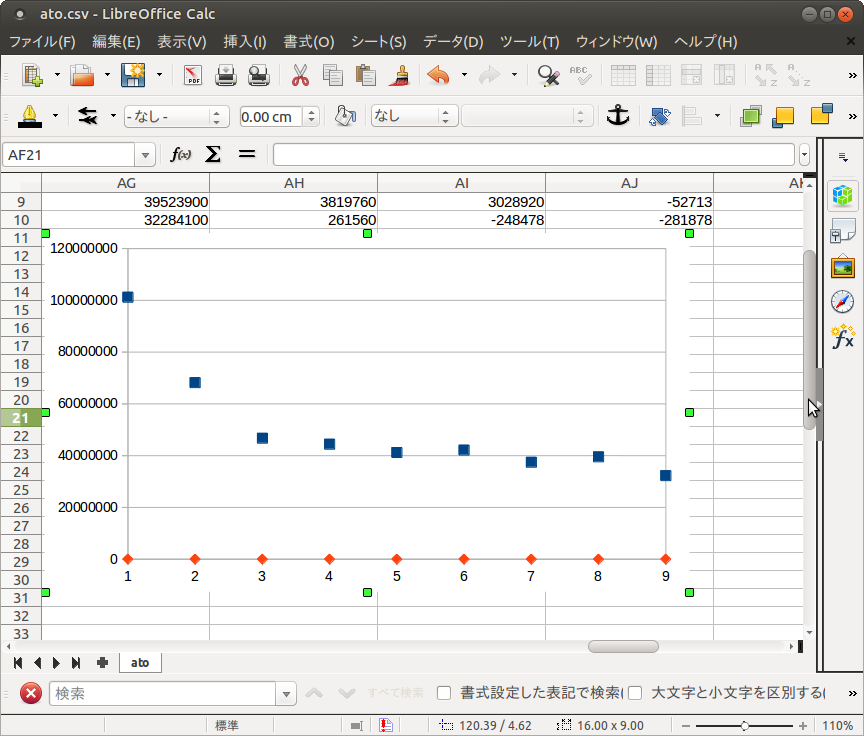Paste from the clipboard
This screenshot has height=736, width=864.
click(365, 75)
